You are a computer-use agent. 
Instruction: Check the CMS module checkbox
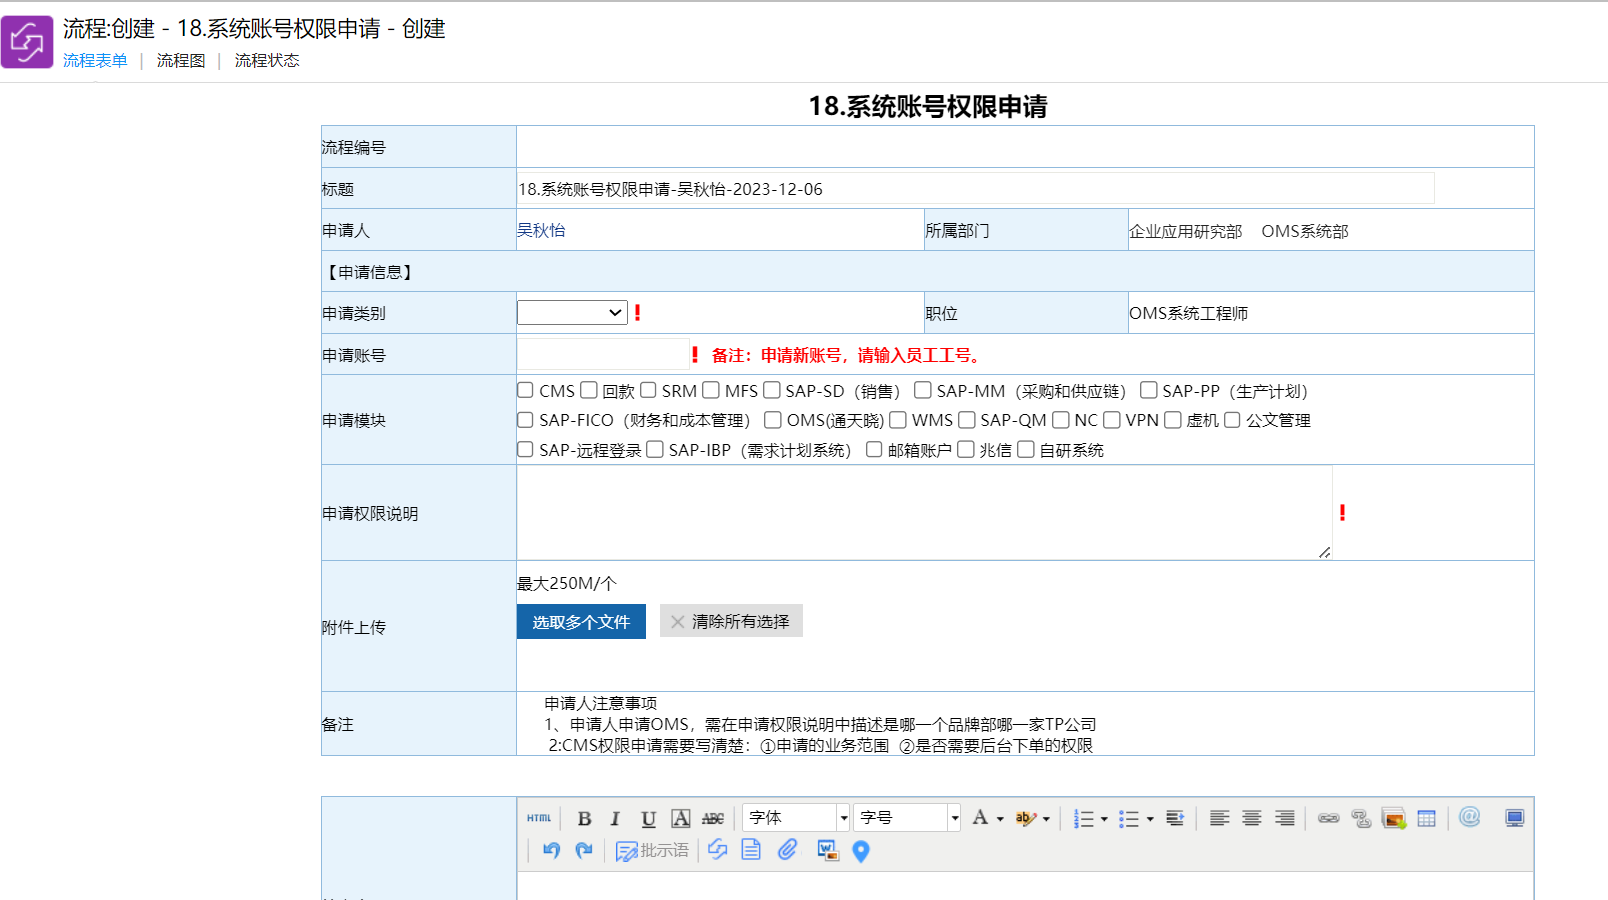coord(525,390)
